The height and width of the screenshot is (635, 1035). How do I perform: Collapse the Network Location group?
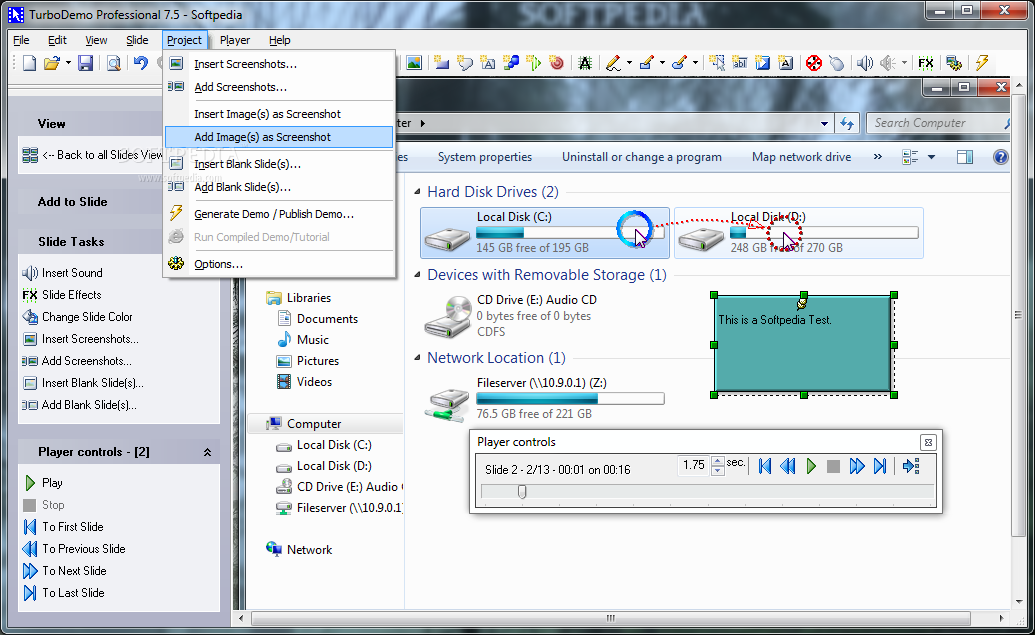[x=417, y=358]
